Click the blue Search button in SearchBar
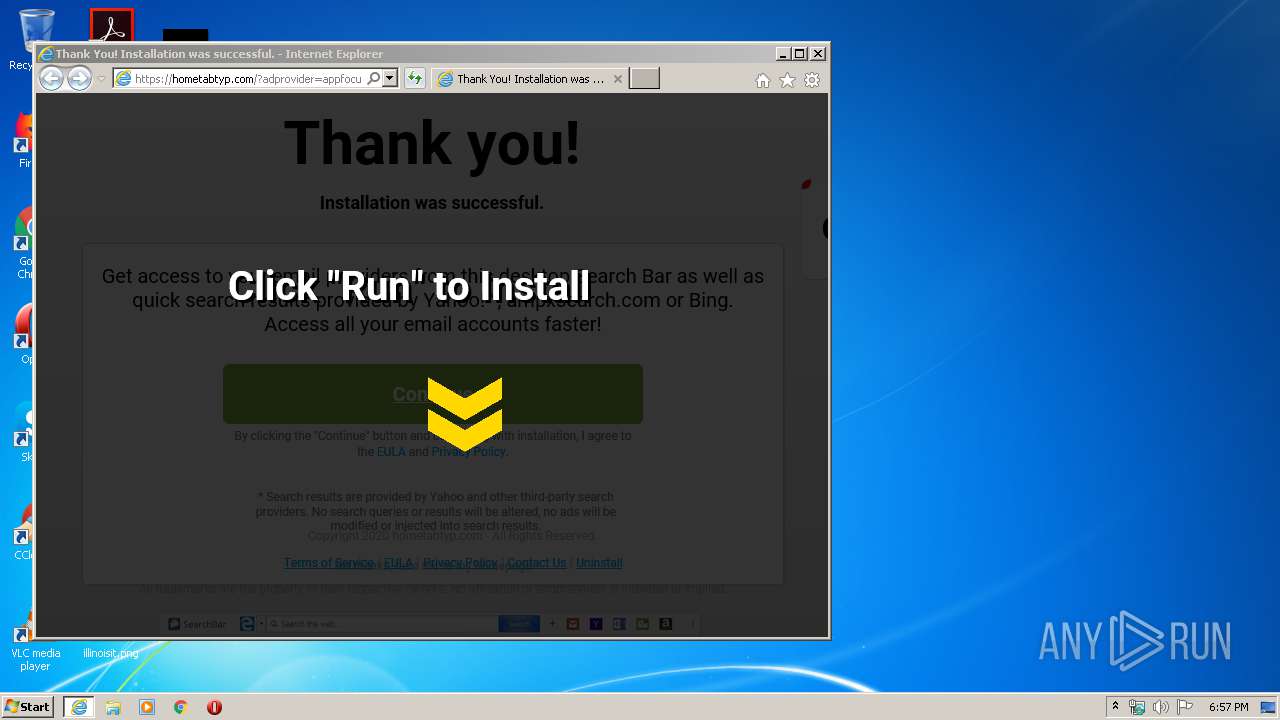This screenshot has height=720, width=1280. 519,624
